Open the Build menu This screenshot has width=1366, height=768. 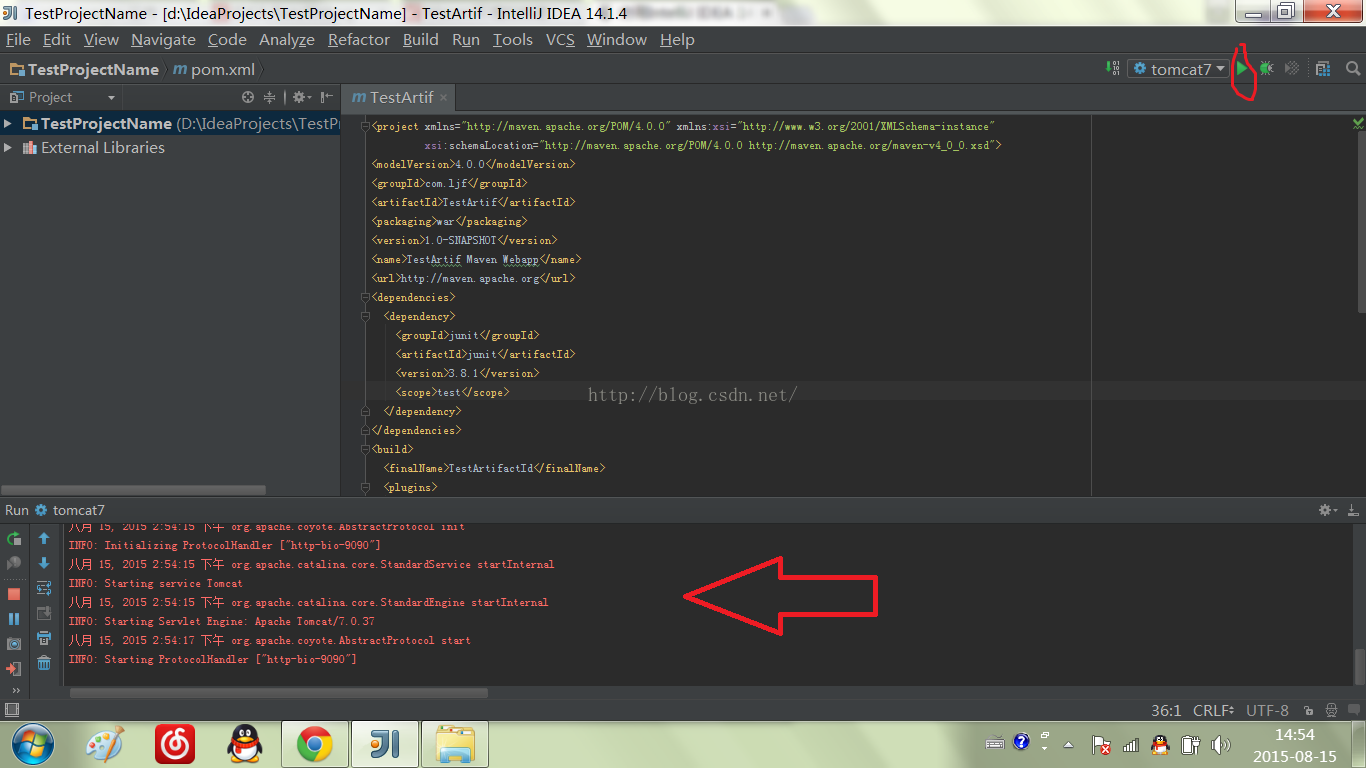click(x=420, y=40)
